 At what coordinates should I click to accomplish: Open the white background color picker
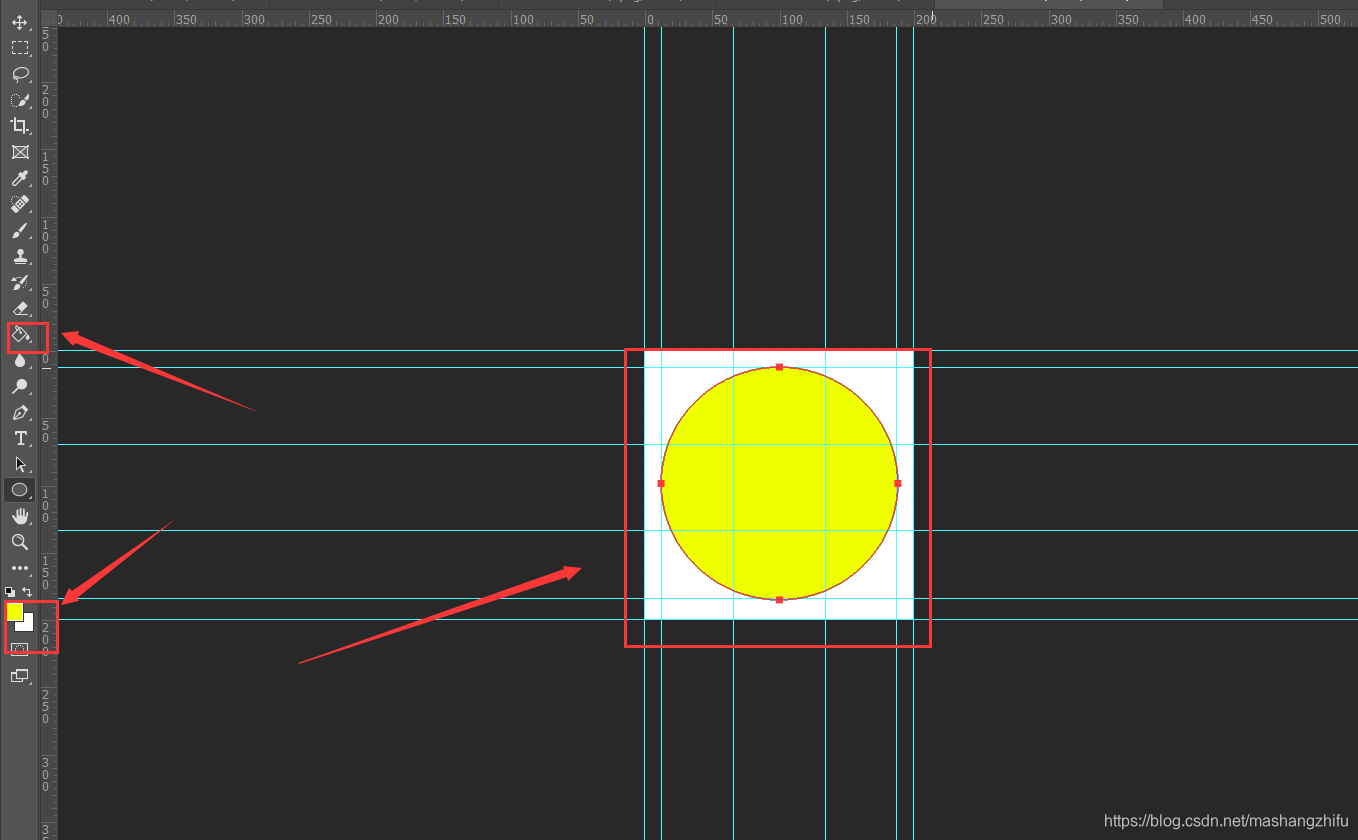click(29, 625)
